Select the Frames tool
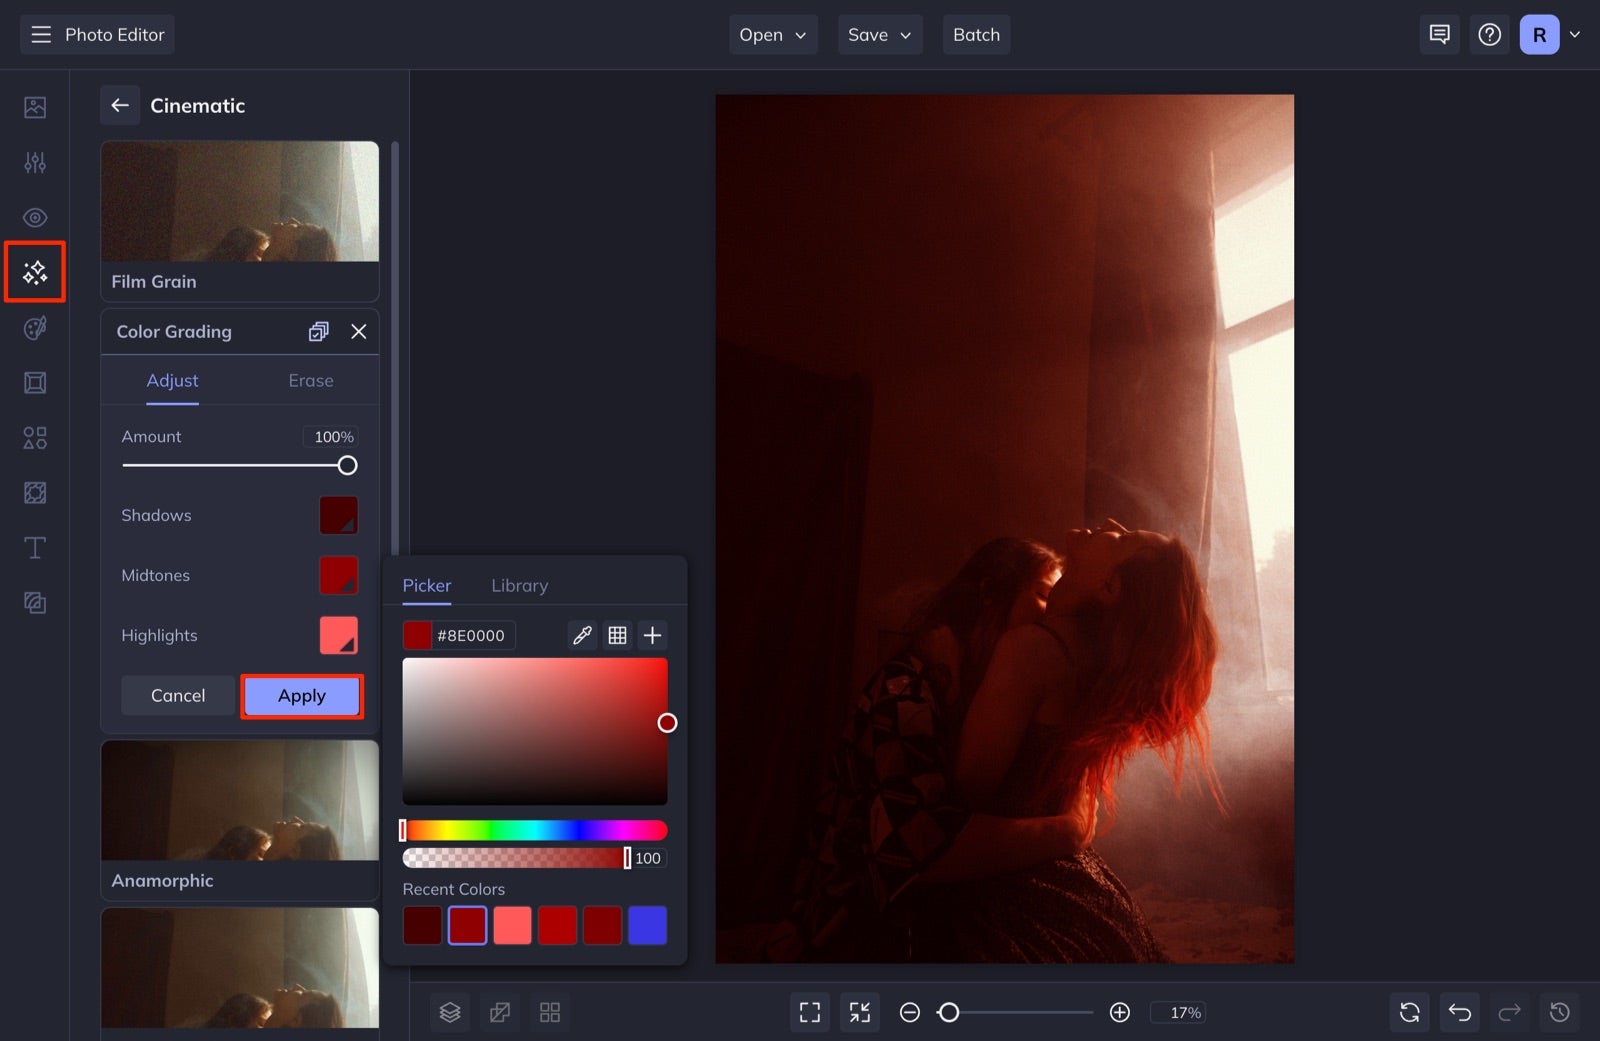1600x1041 pixels. click(34, 382)
